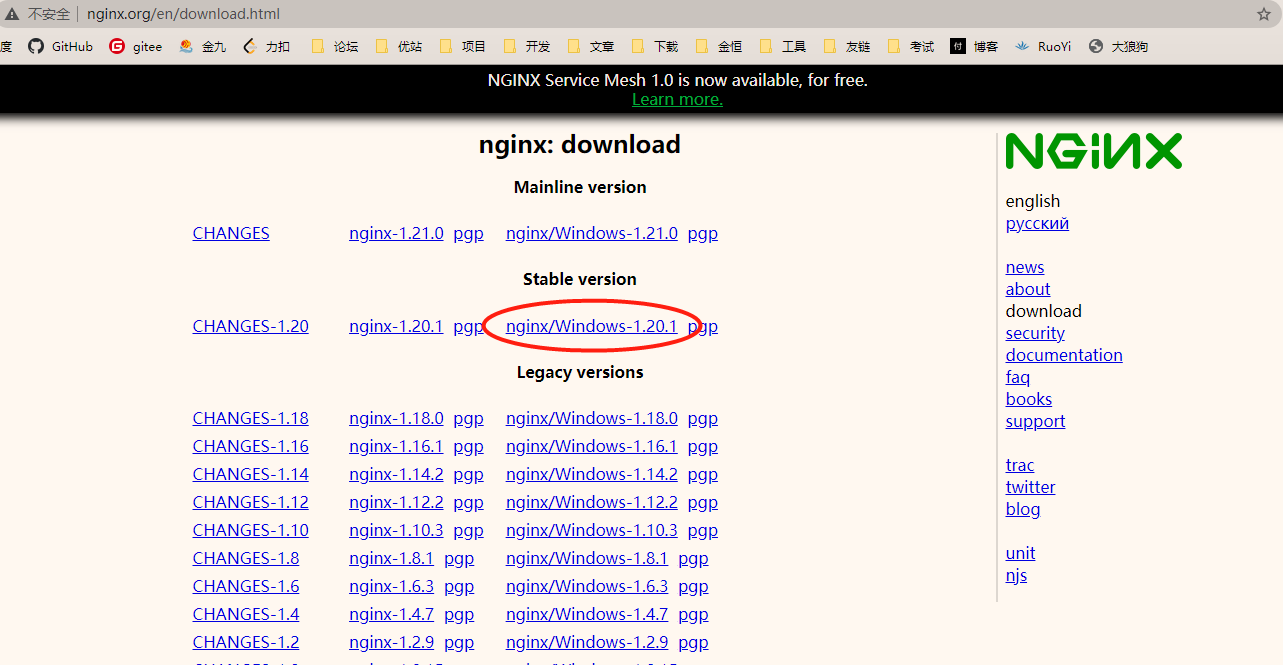The height and width of the screenshot is (665, 1283).
Task: Click the Legacy versions heading text
Action: pos(580,372)
